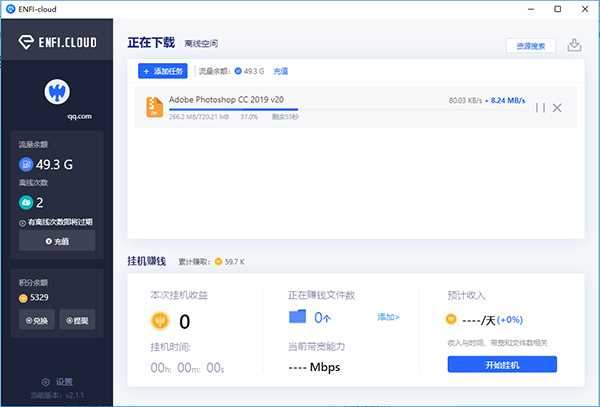
Task: Click the clock icon by offline expiry notice
Action: point(23,223)
